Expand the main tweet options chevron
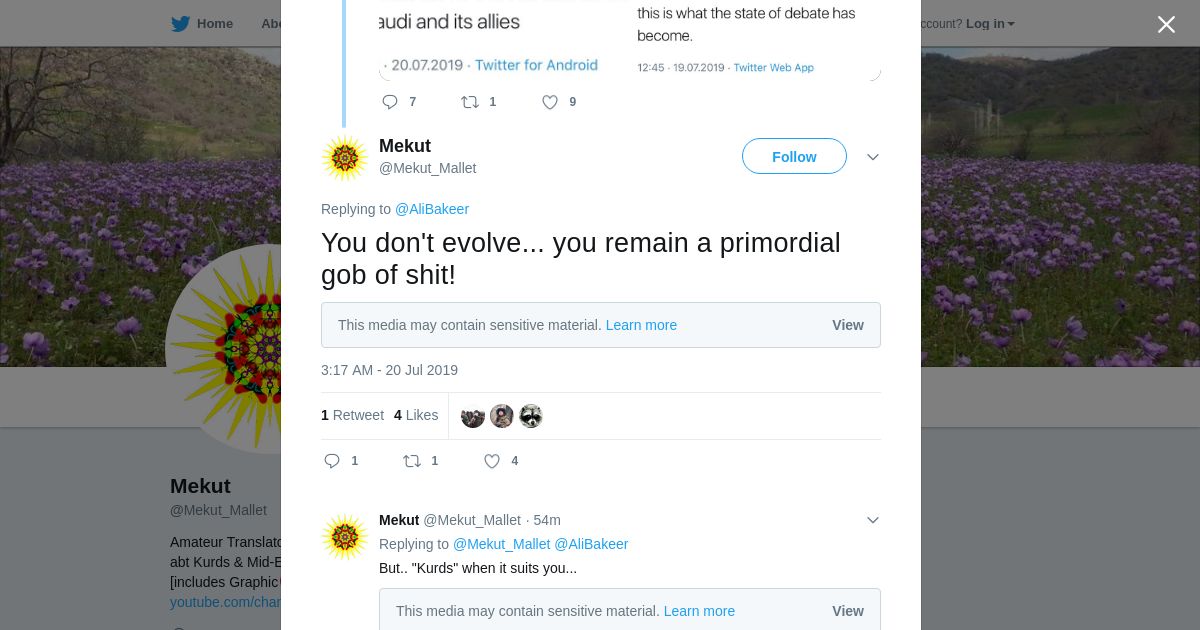Screen dimensions: 1200x630 click(873, 157)
